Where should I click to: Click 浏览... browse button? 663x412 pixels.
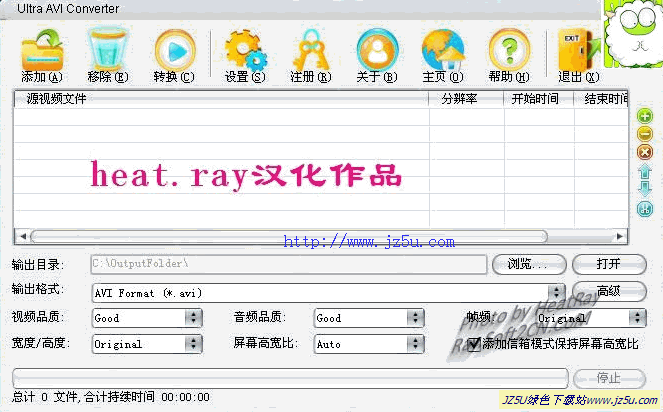pyautogui.click(x=529, y=264)
